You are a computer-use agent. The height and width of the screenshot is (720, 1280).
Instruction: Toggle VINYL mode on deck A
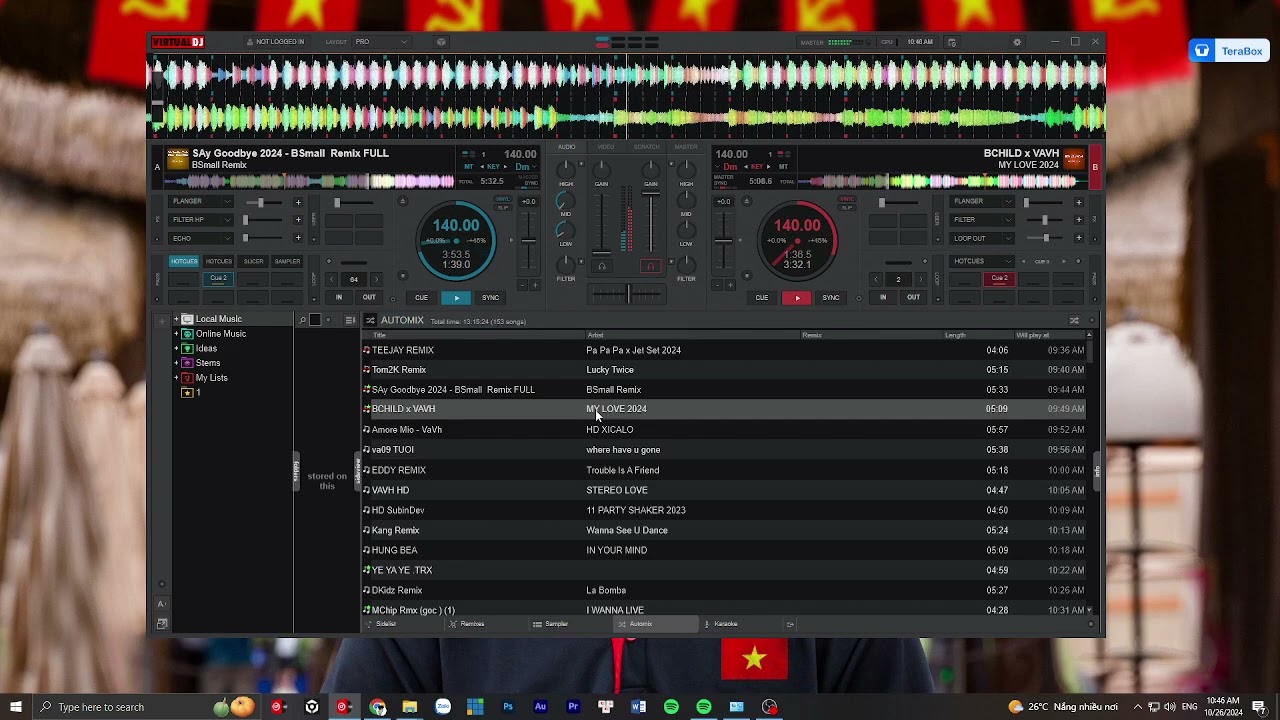tap(503, 199)
